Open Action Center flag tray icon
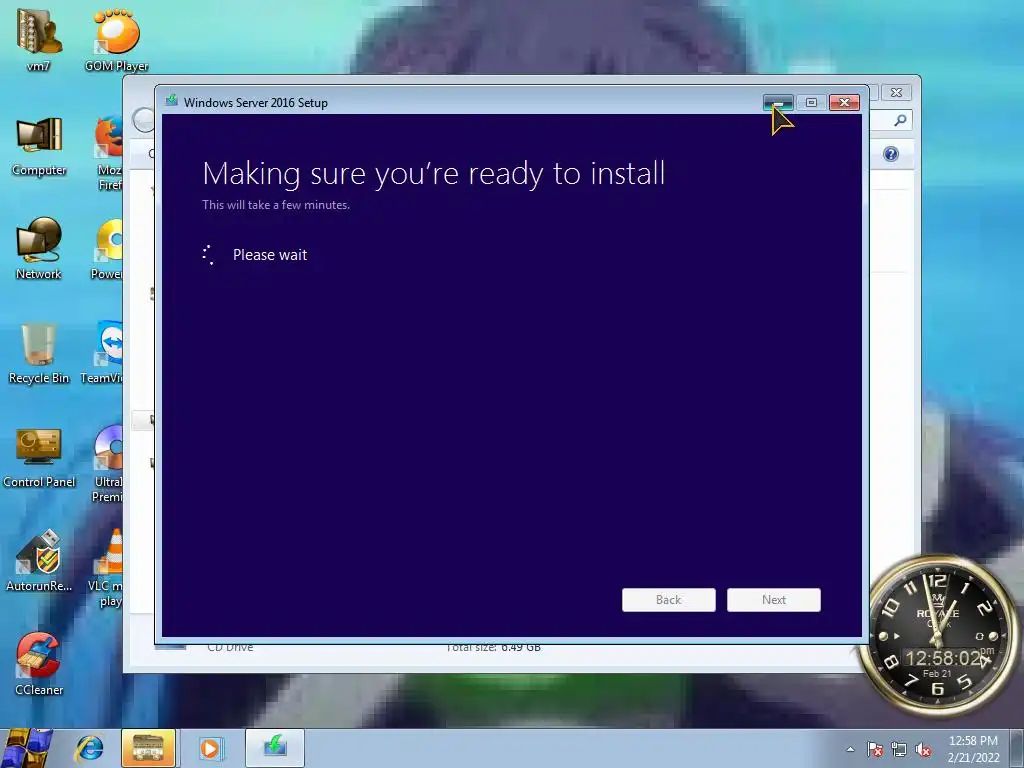The height and width of the screenshot is (768, 1024). (x=875, y=750)
